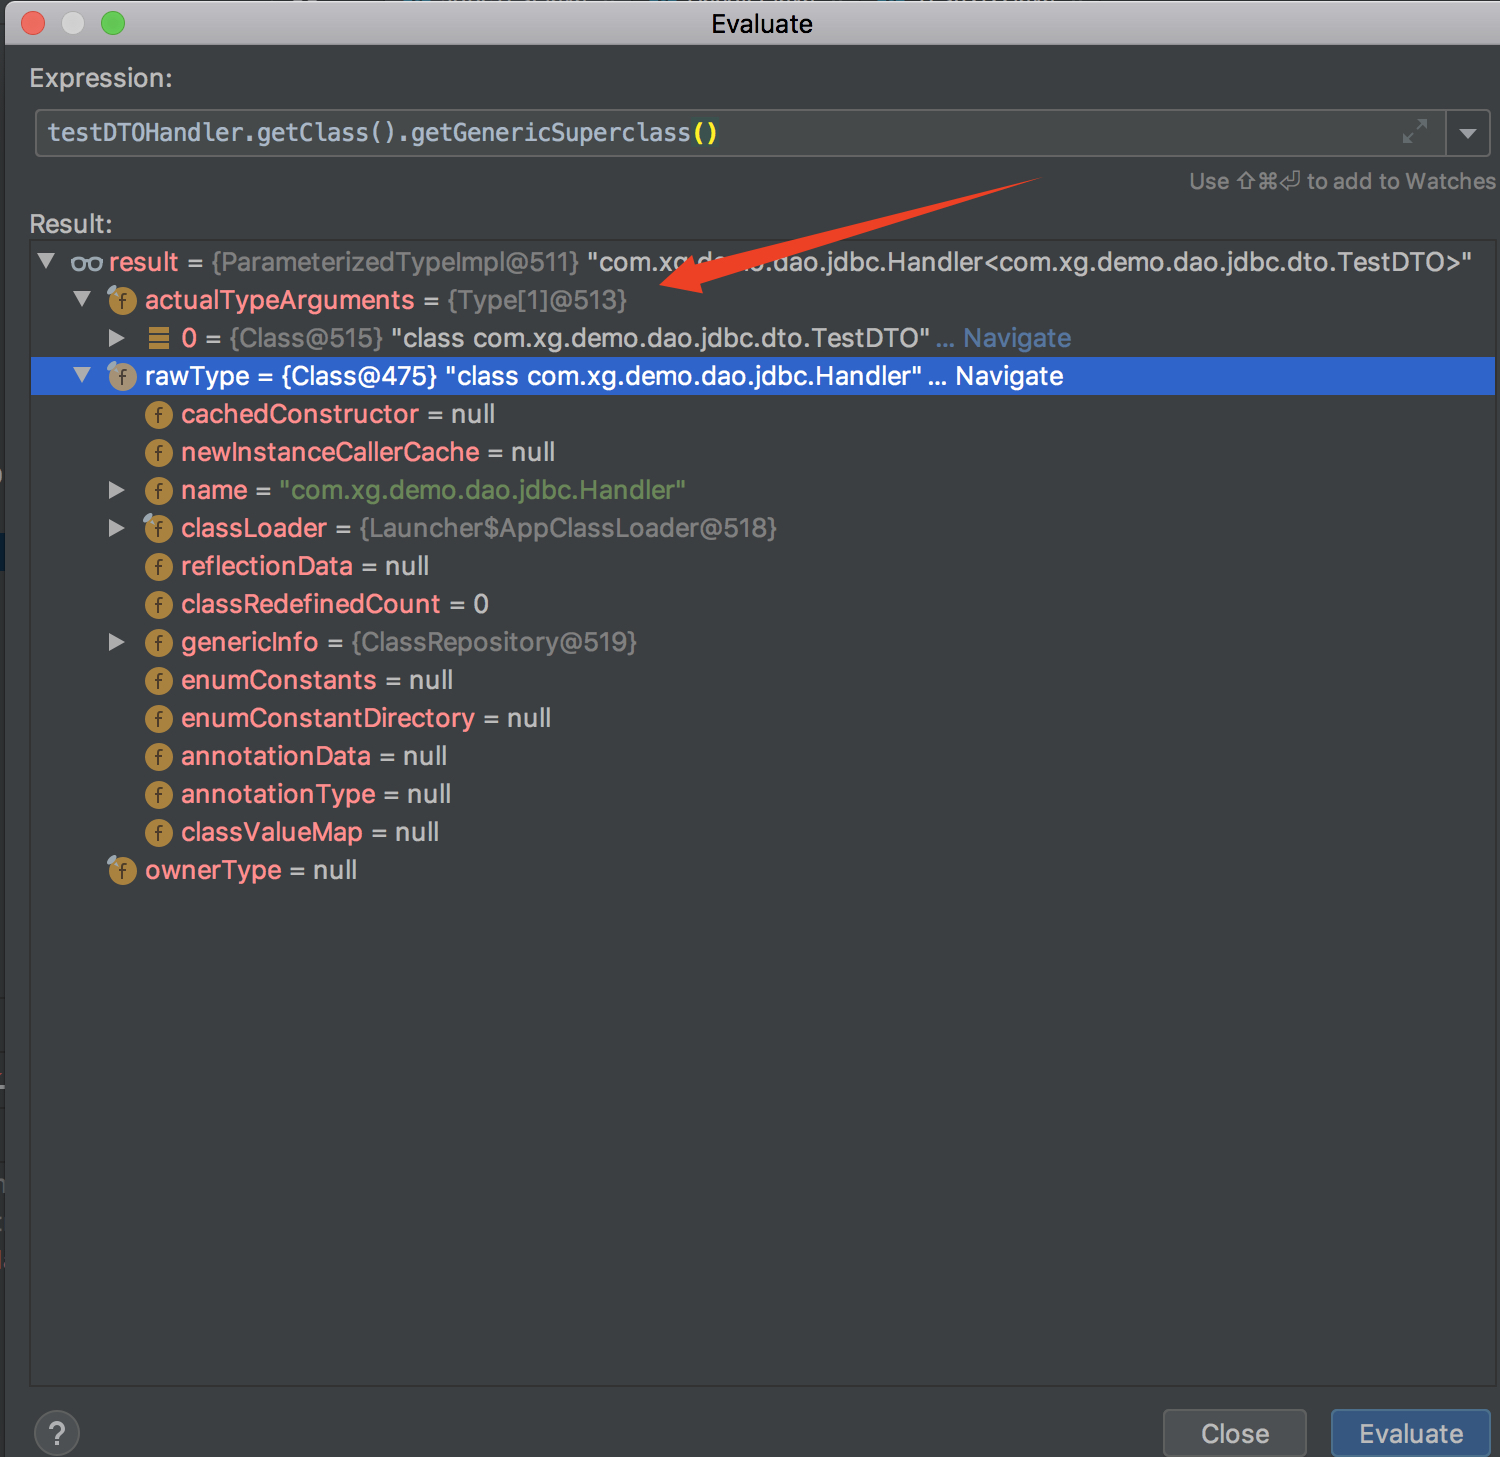Click the Close button
Screen dimensions: 1500x1457
coord(1235,1433)
